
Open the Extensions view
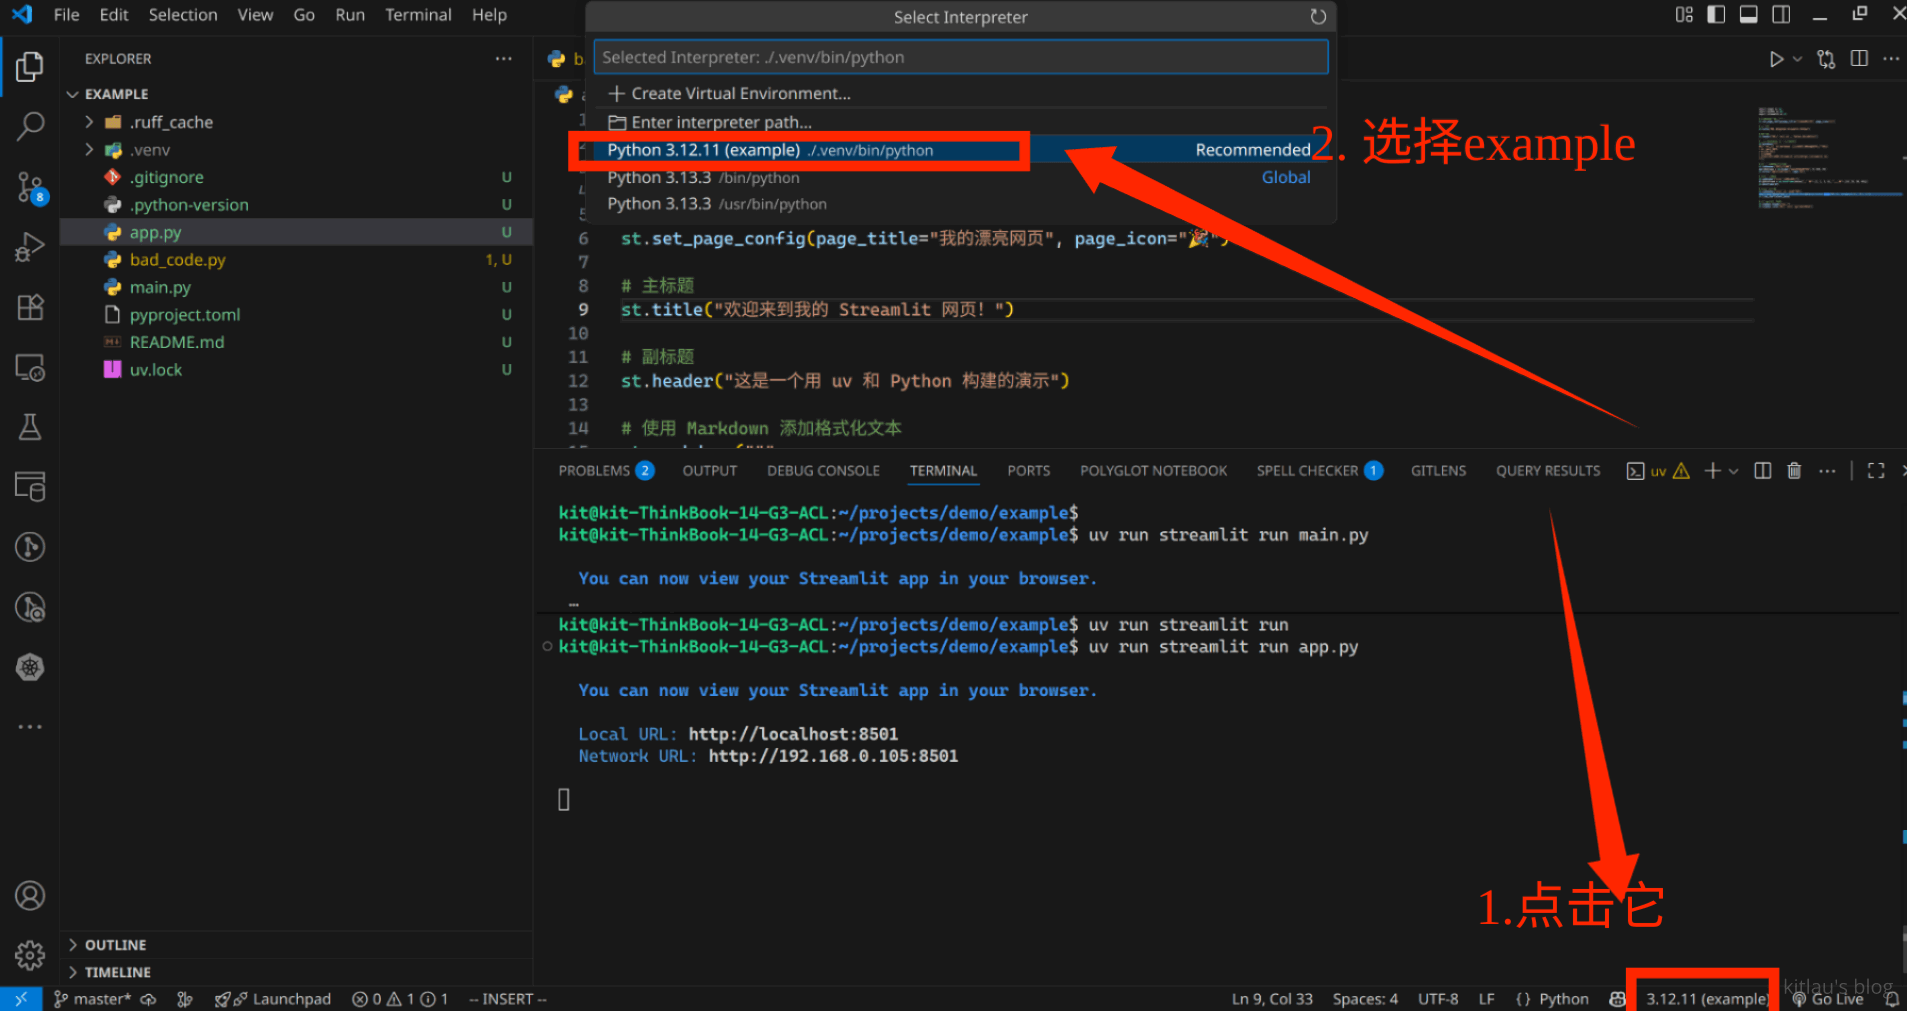pos(30,307)
